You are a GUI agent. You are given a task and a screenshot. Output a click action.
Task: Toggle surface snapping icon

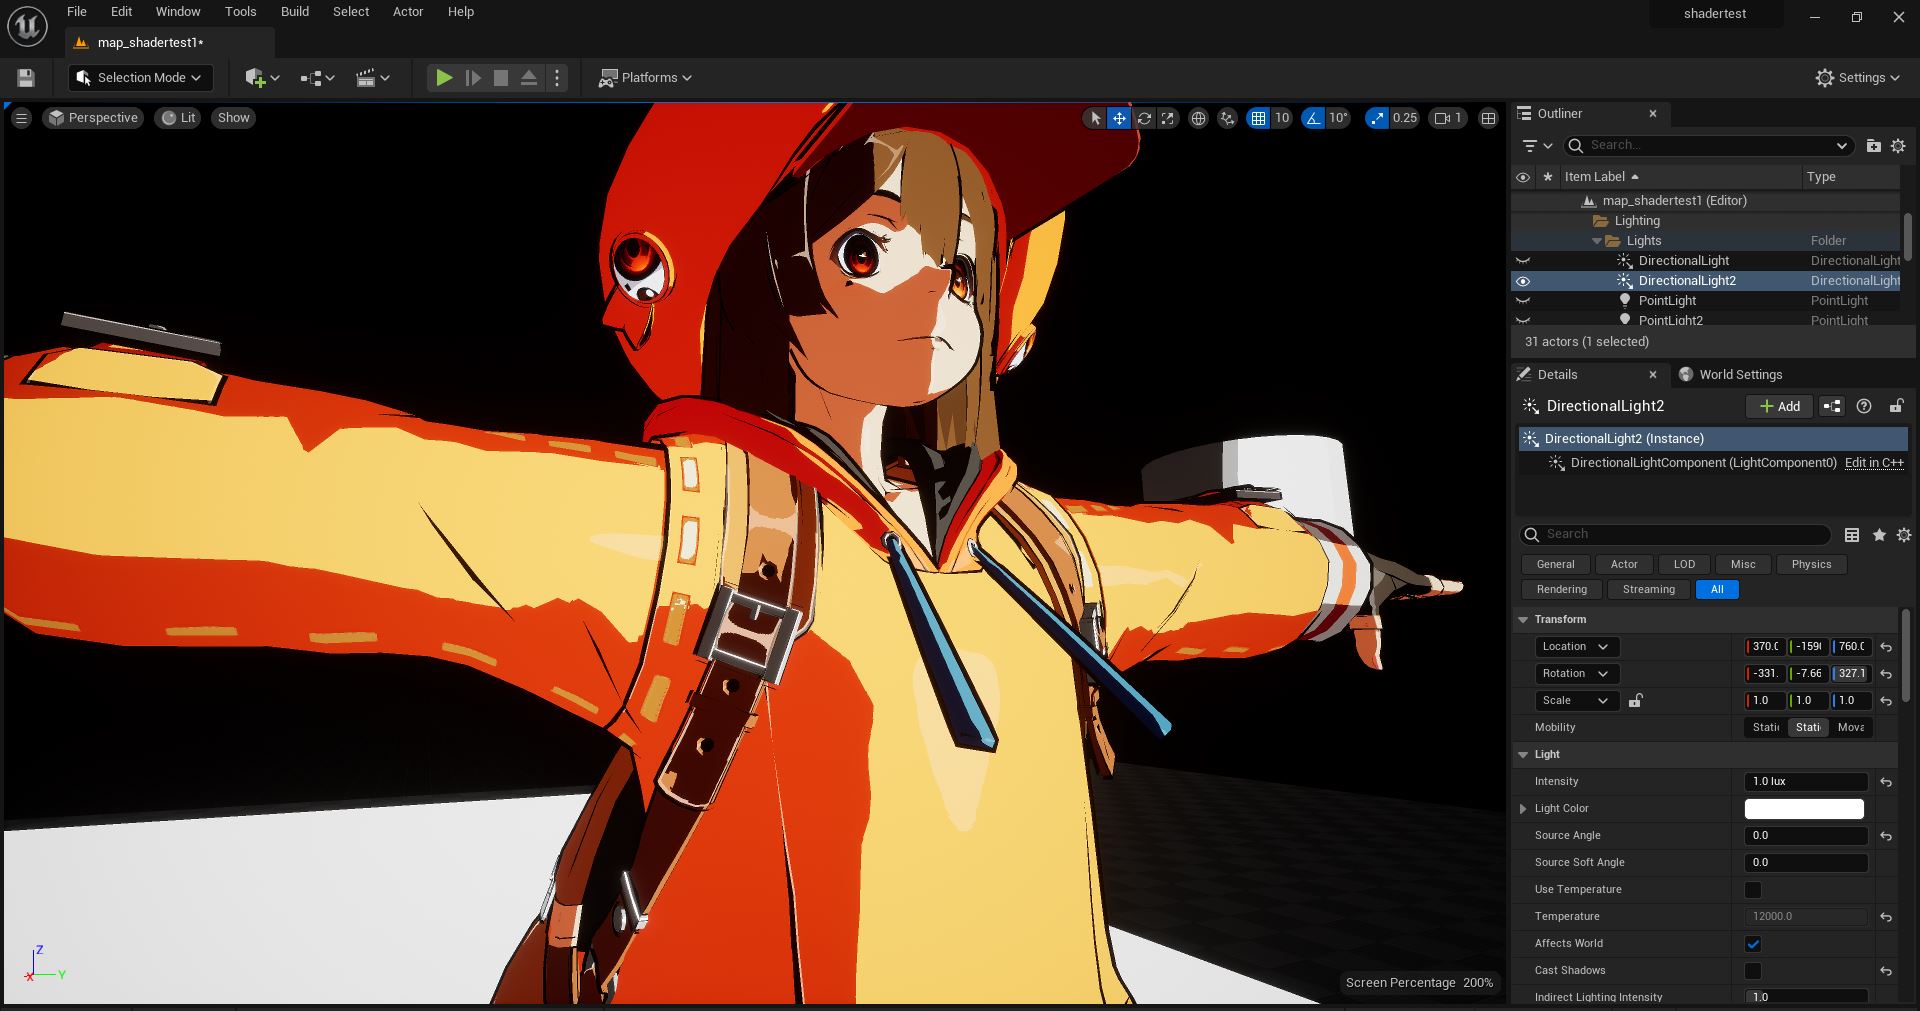pyautogui.click(x=1227, y=118)
